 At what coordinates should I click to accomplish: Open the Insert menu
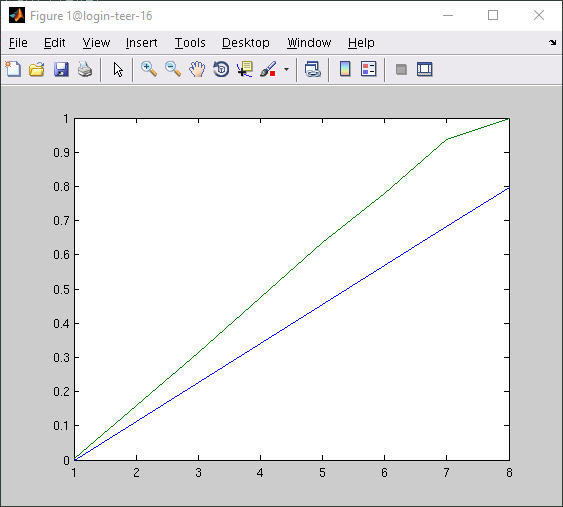point(141,43)
